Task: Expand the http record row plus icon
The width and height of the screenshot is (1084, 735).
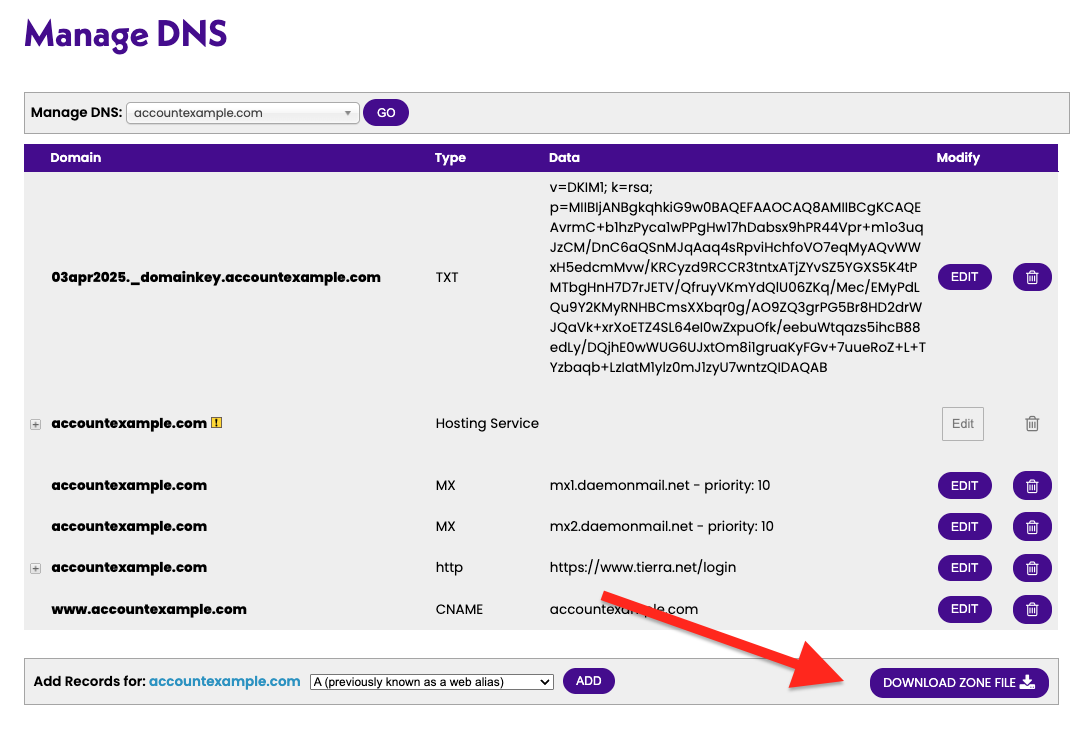Action: point(36,568)
